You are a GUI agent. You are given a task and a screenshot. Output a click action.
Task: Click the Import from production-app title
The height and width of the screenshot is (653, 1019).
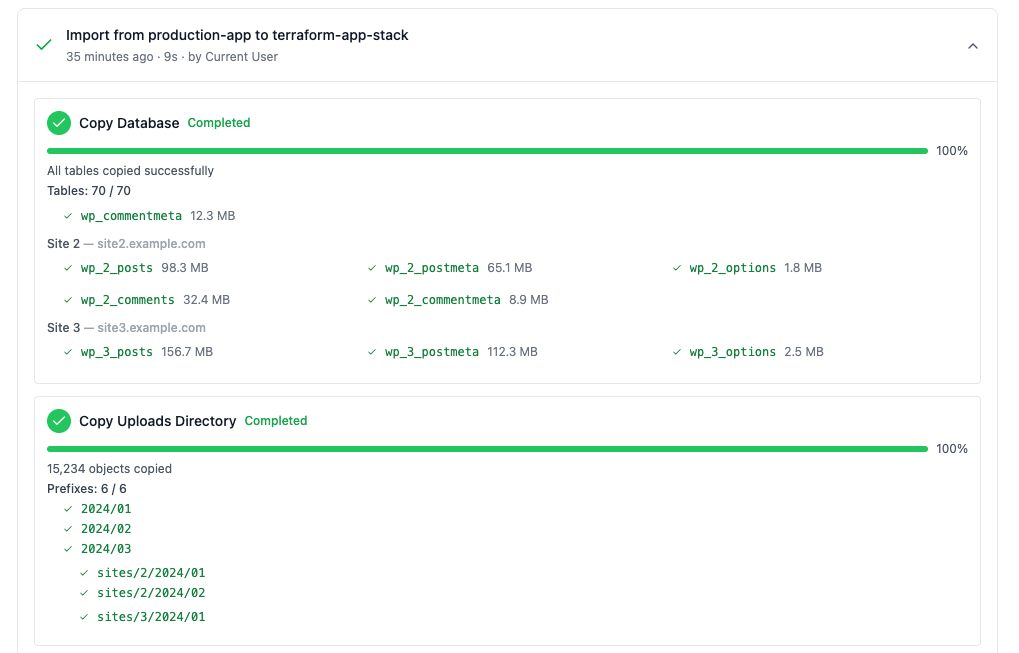point(237,35)
